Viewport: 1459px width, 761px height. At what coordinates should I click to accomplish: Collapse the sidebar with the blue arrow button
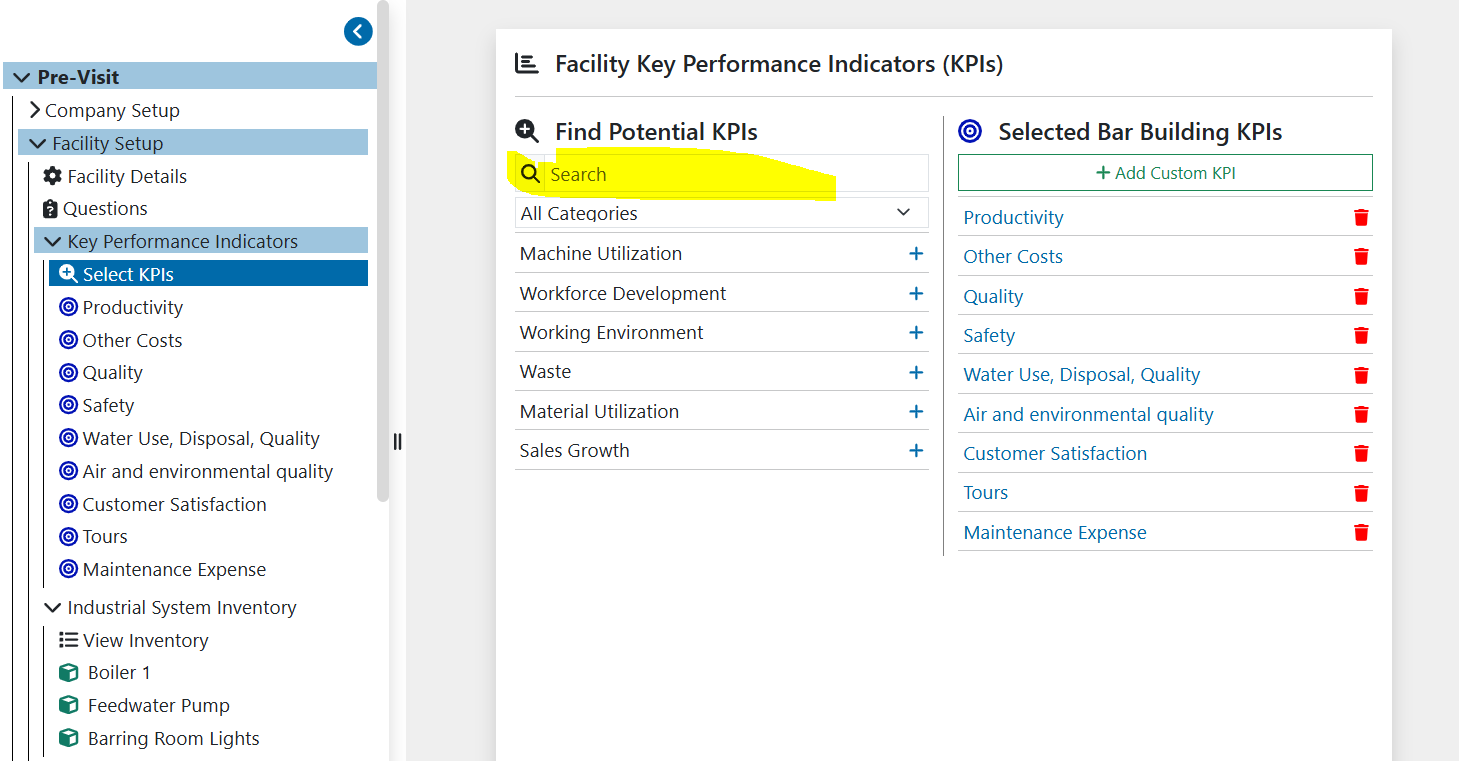click(358, 32)
